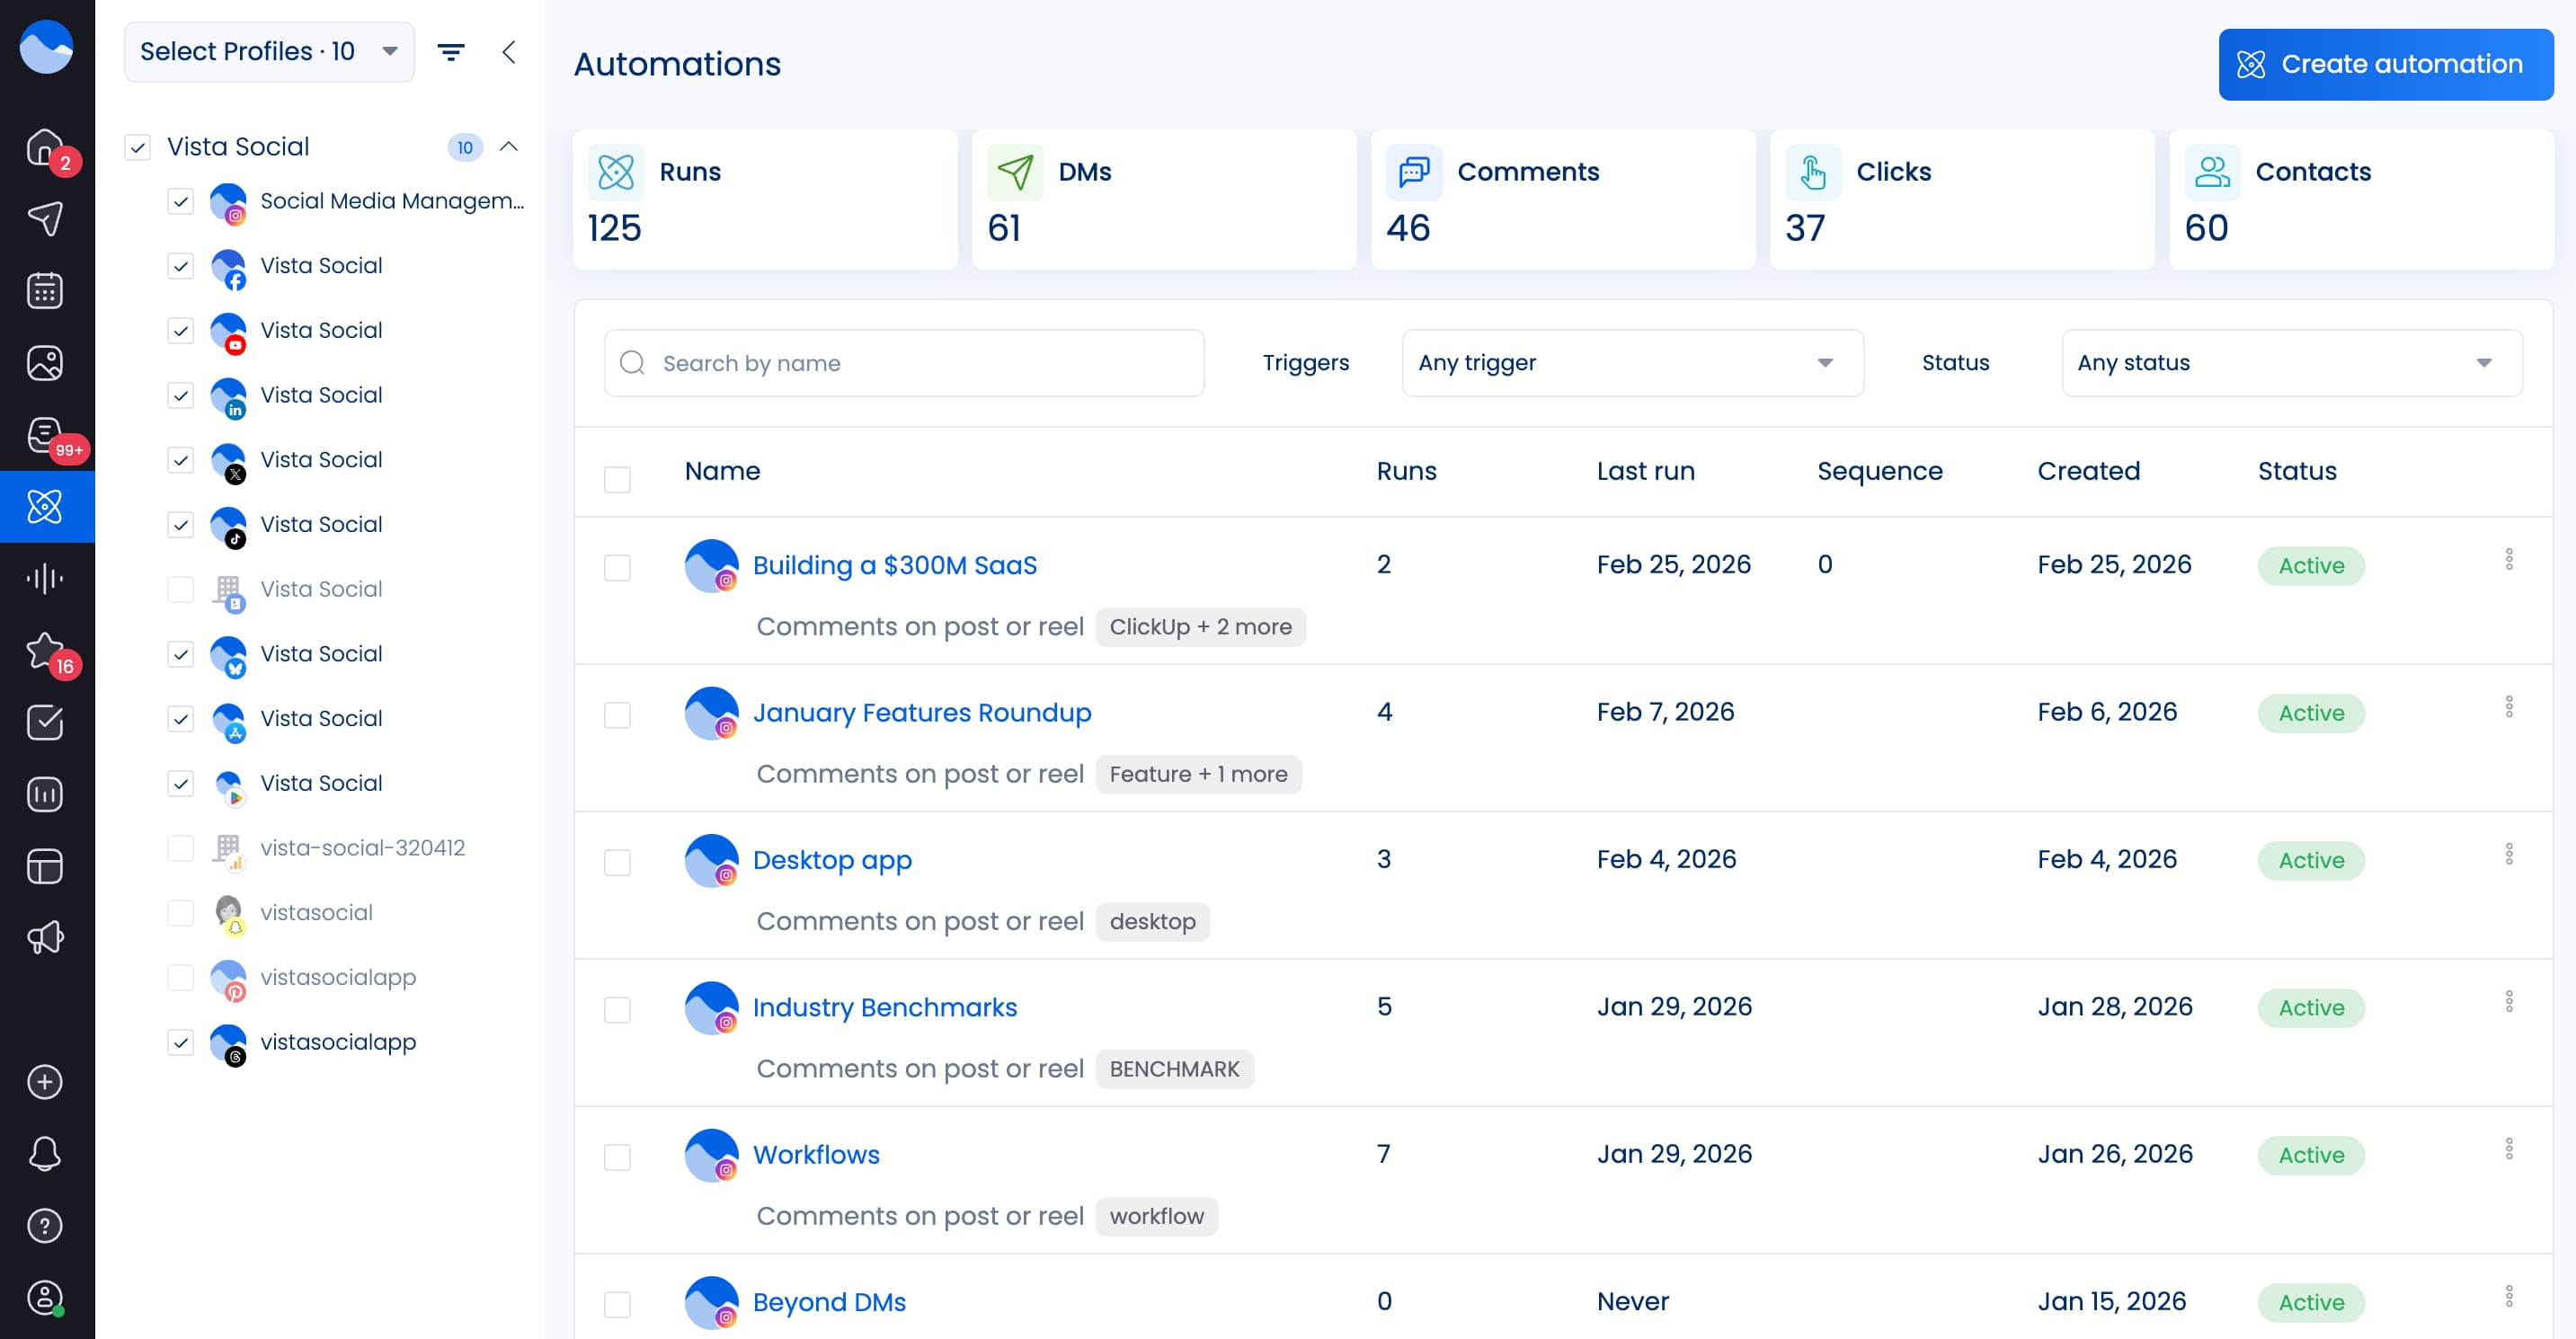Open Reviews with 16 notifications
This screenshot has height=1339, width=2576.
click(46, 651)
